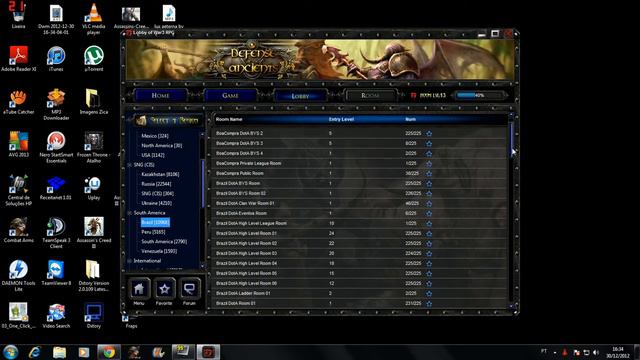Open the volume icon in system tray

point(596,352)
